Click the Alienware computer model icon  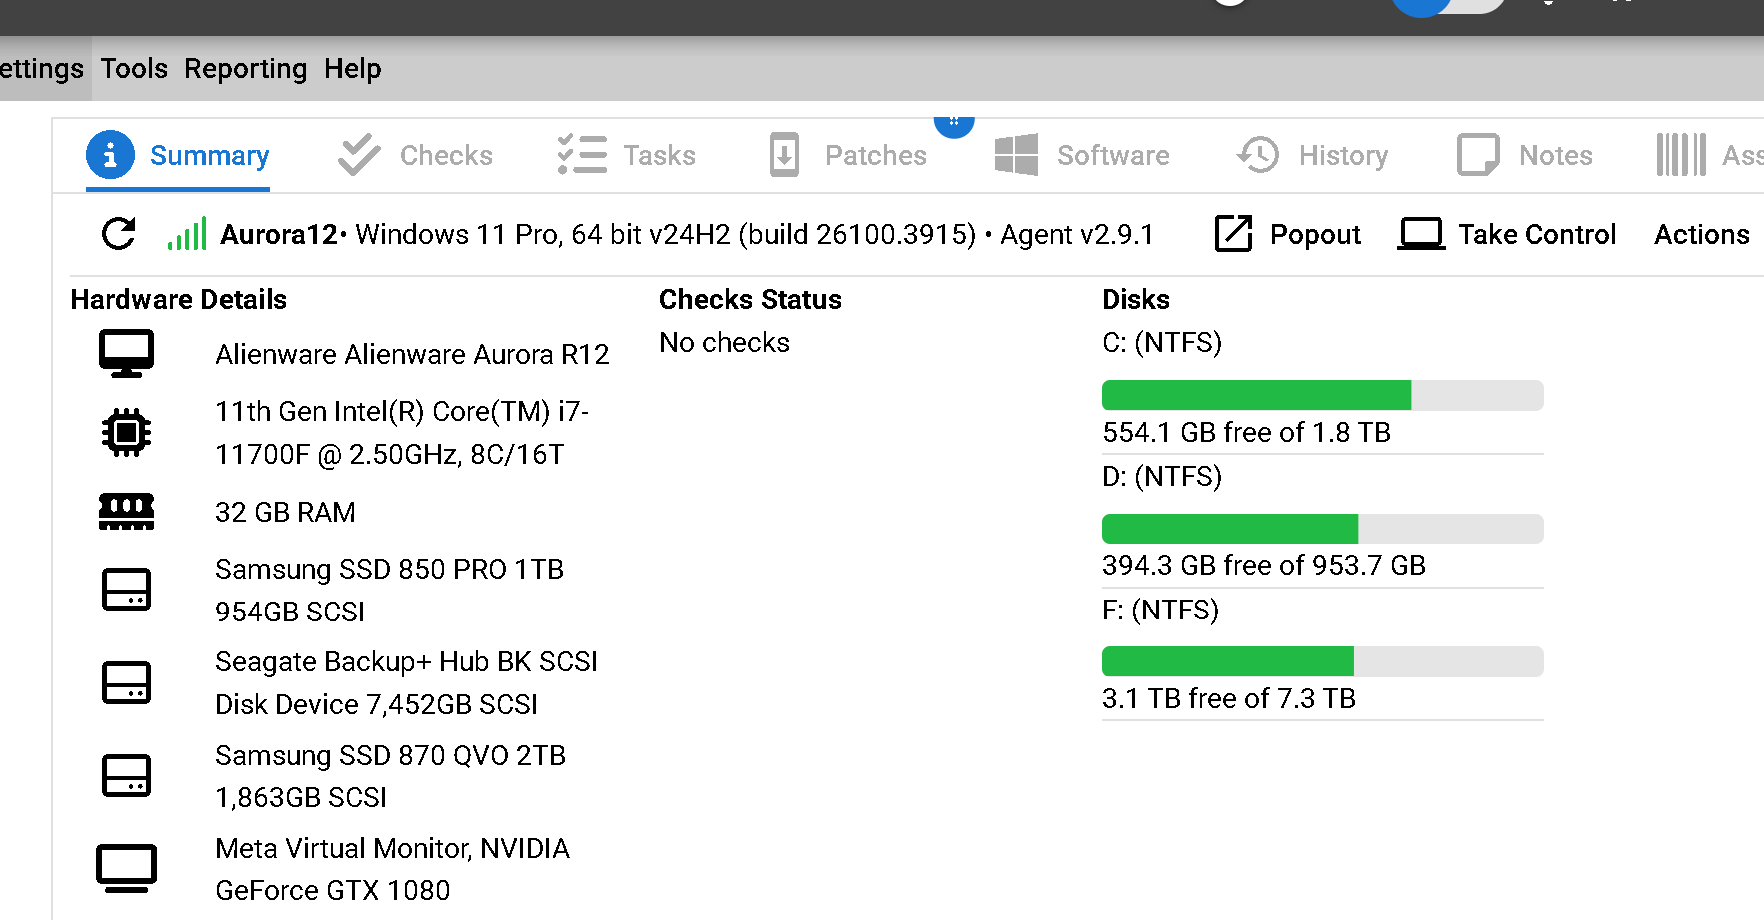[126, 354]
